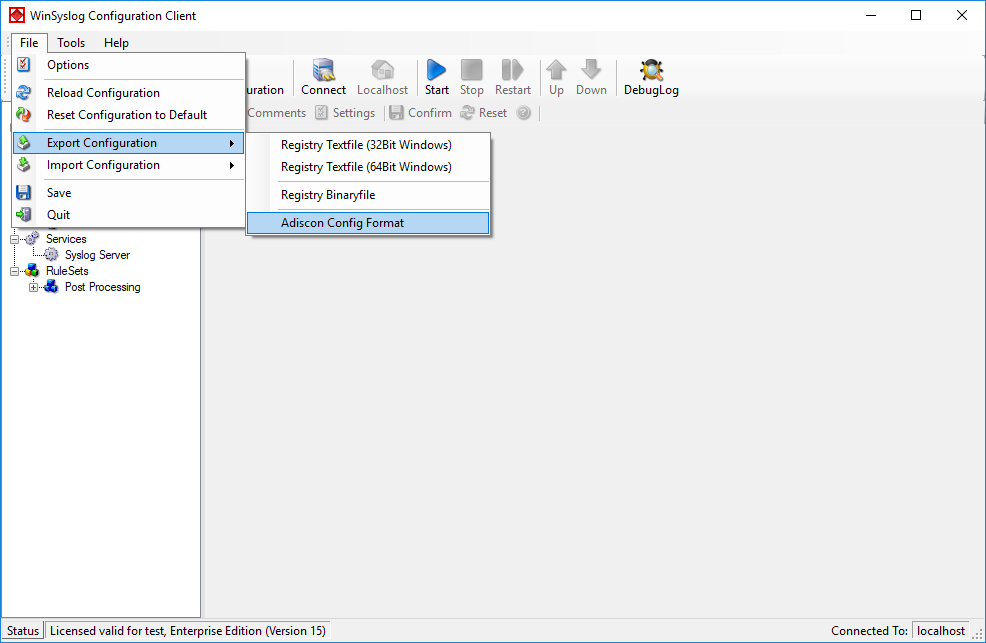Select Reset Configuration to Default
This screenshot has height=643, width=986.
tap(128, 114)
